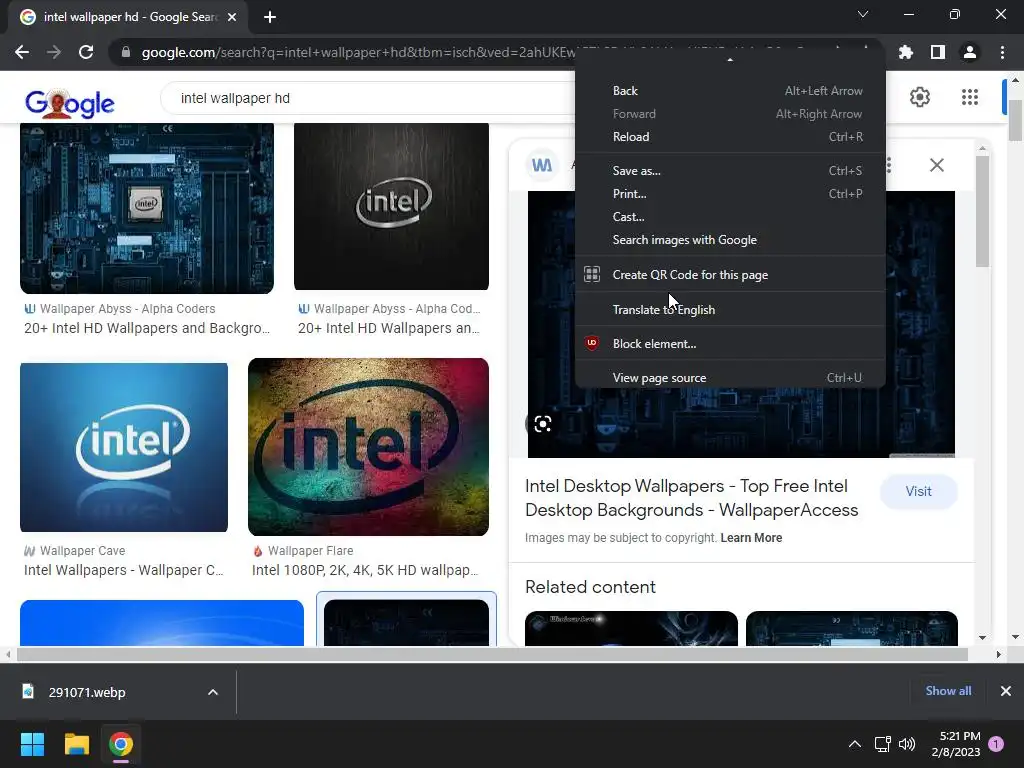Open notification badge in taskbar
Screen dimensions: 1024x768
pyautogui.click(x=996, y=744)
